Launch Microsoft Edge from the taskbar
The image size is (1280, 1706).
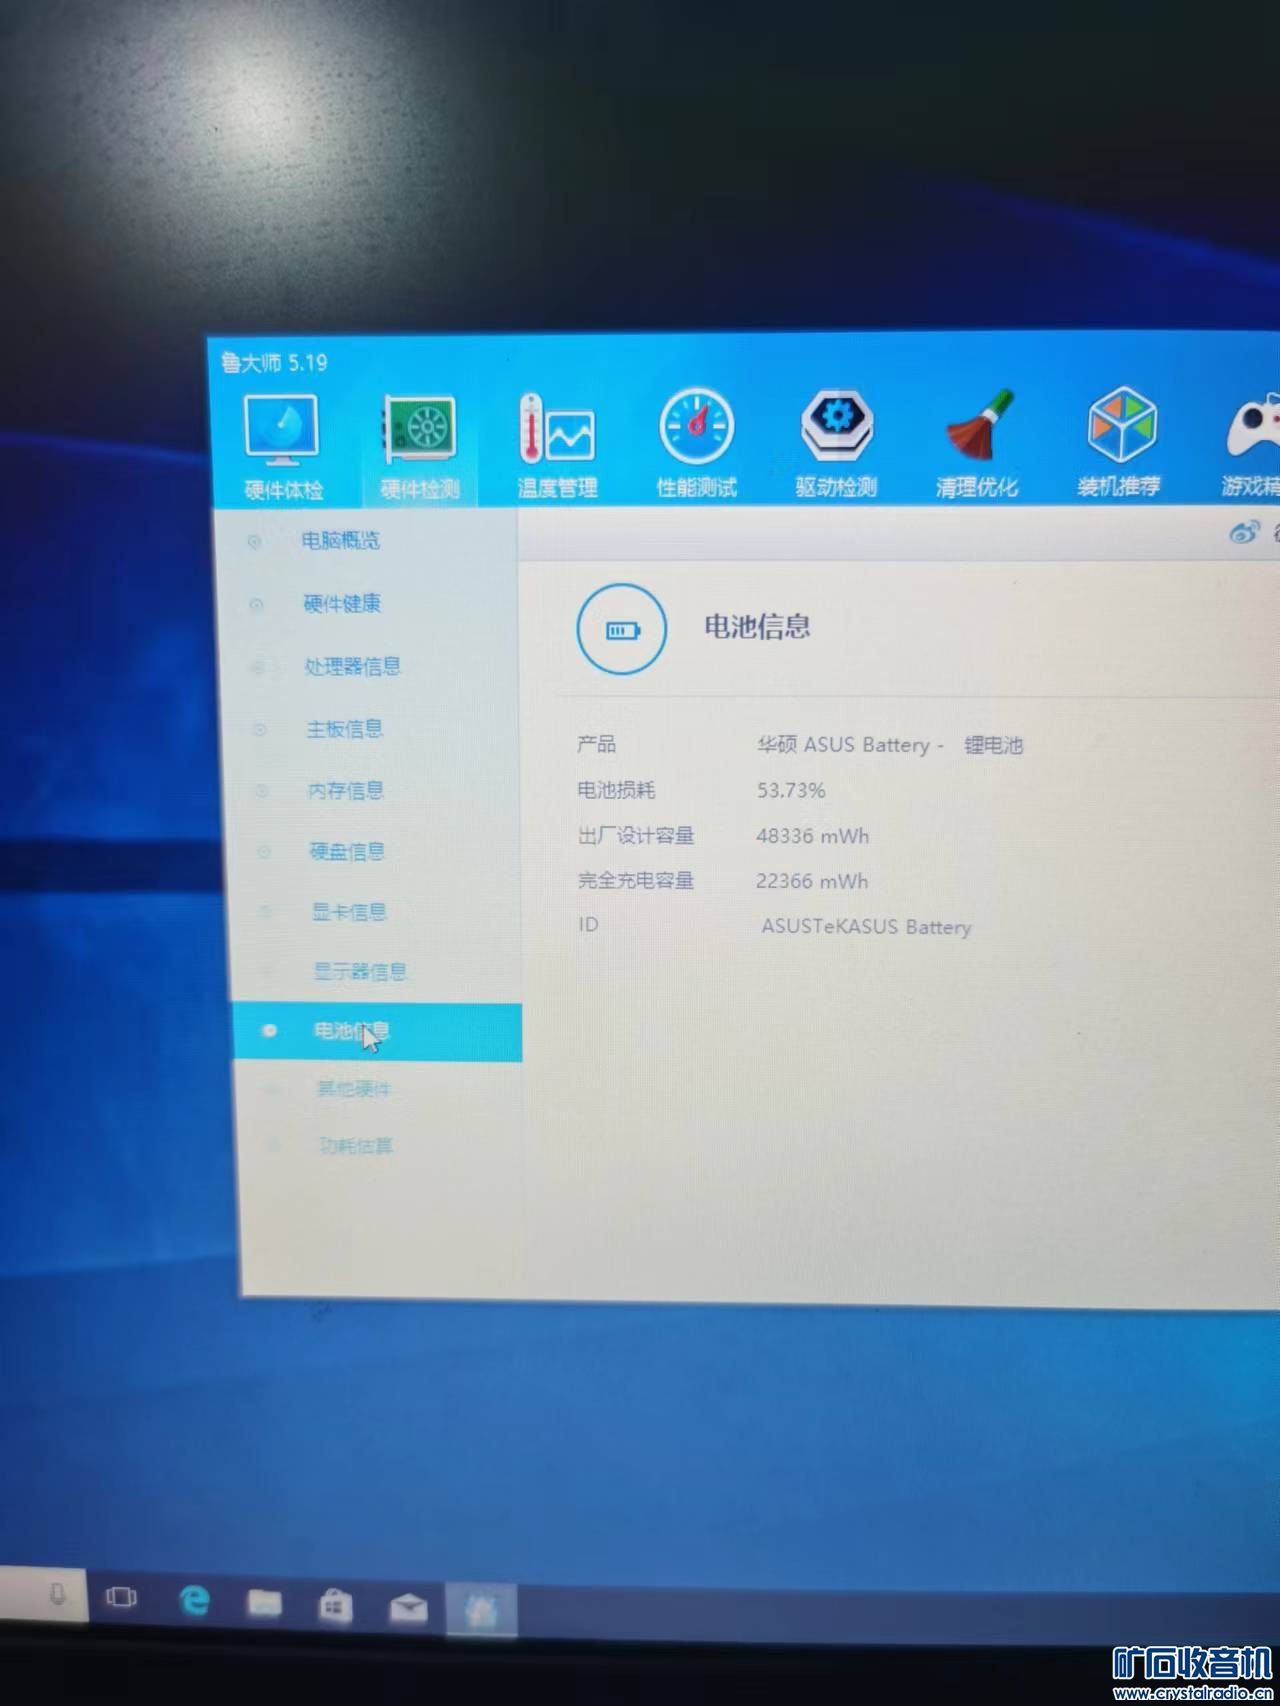194,1601
